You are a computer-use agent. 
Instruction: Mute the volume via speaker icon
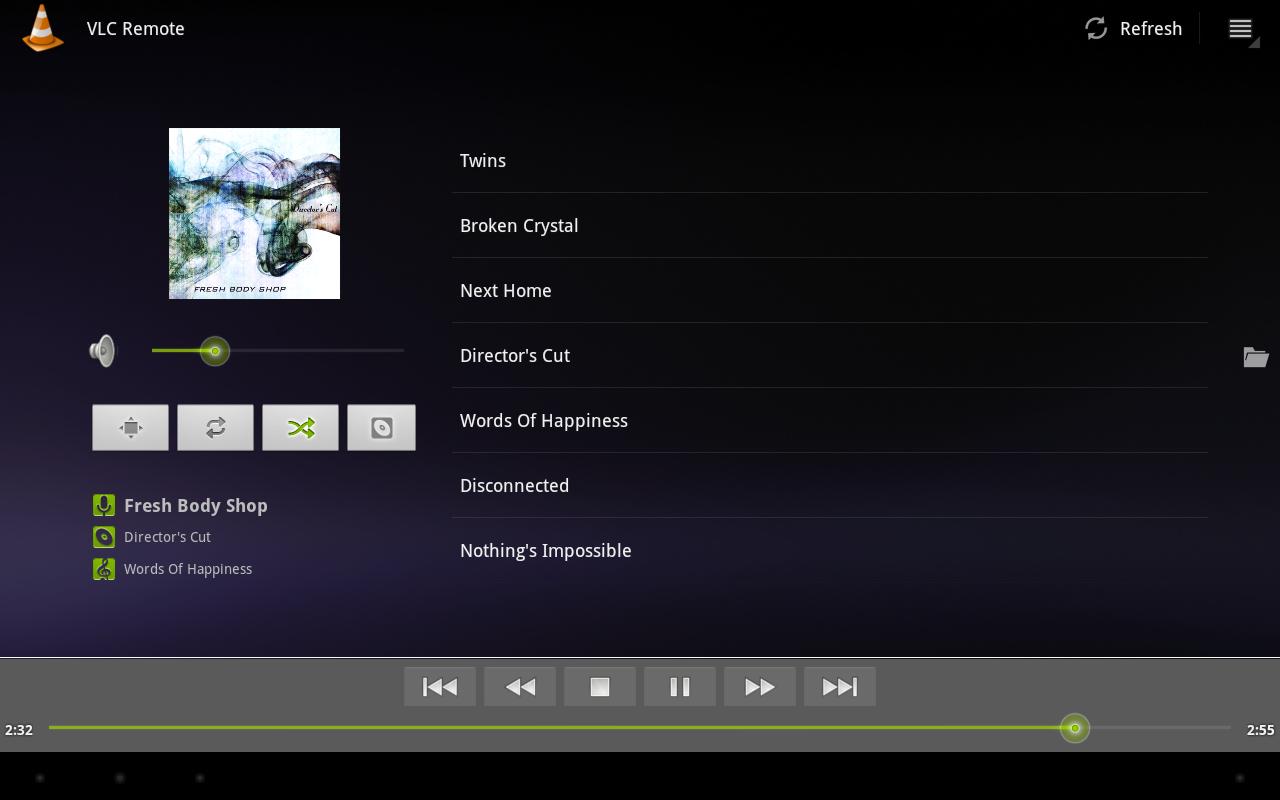point(103,350)
